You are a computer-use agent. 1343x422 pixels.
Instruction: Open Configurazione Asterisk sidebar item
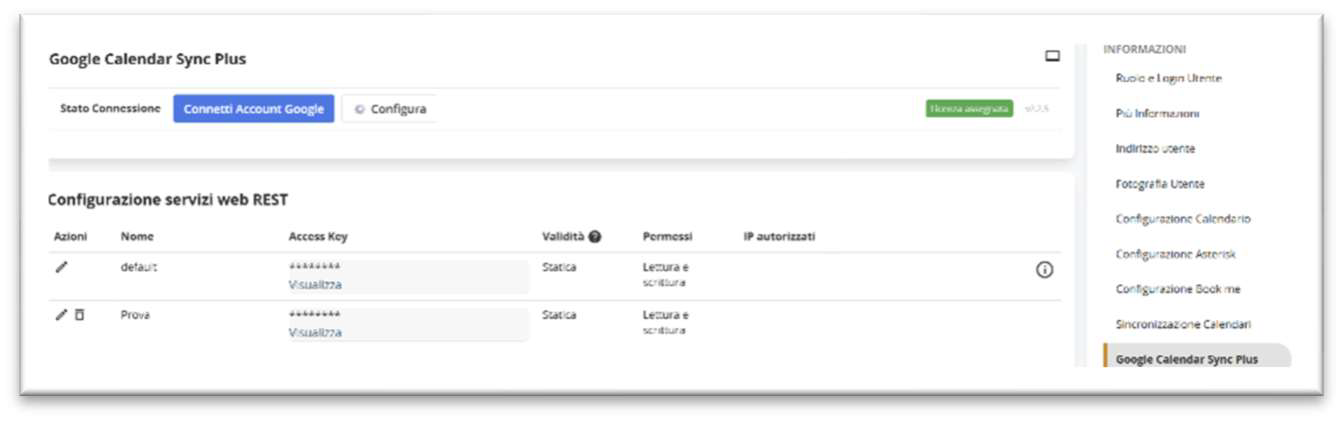1176,254
